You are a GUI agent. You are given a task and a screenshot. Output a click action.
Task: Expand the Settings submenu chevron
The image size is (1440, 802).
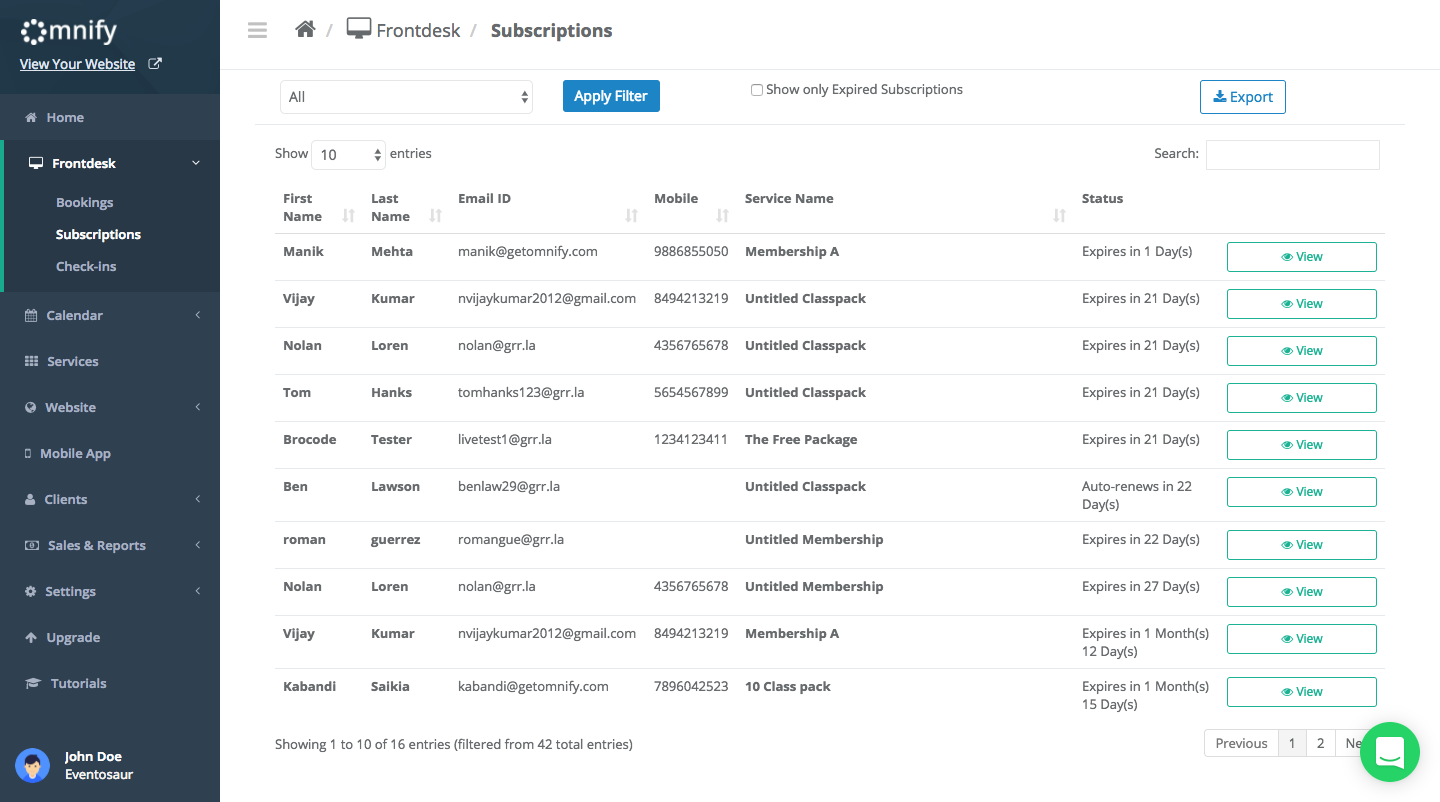[x=198, y=591]
